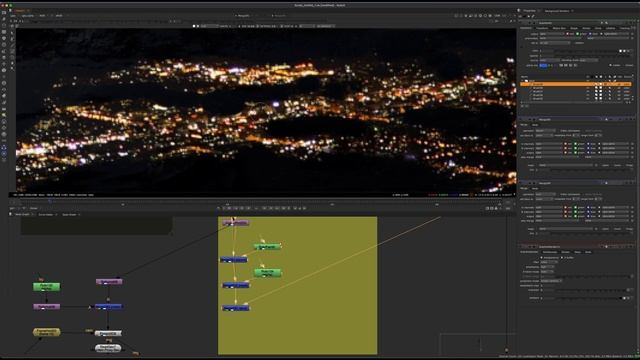Select the Viewer1 tab
The image size is (640, 360).
[20, 11]
